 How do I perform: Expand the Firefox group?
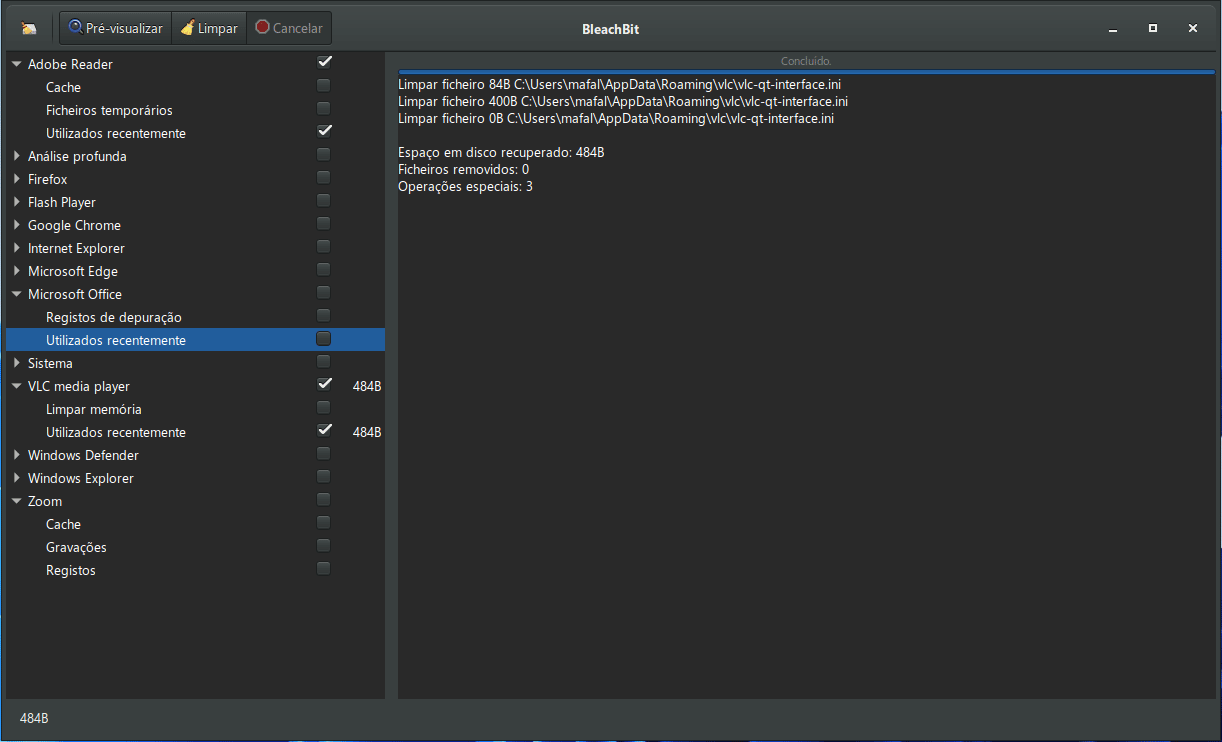pos(16,179)
